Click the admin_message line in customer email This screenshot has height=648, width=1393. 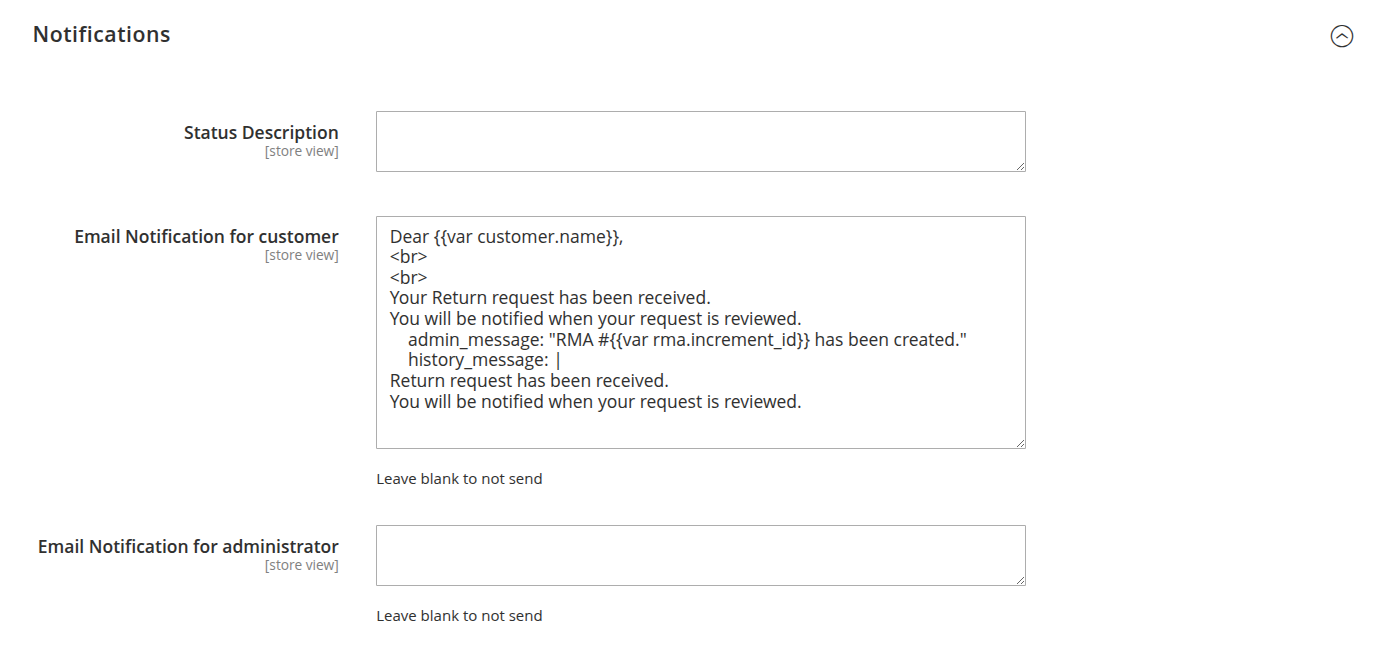(687, 340)
